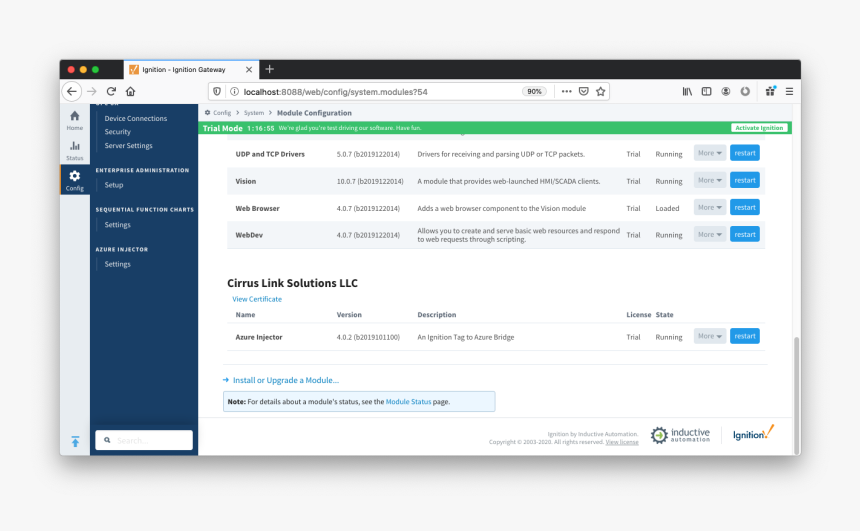Image resolution: width=860 pixels, height=531 pixels.
Task: Restart the Vision module
Action: click(x=745, y=180)
